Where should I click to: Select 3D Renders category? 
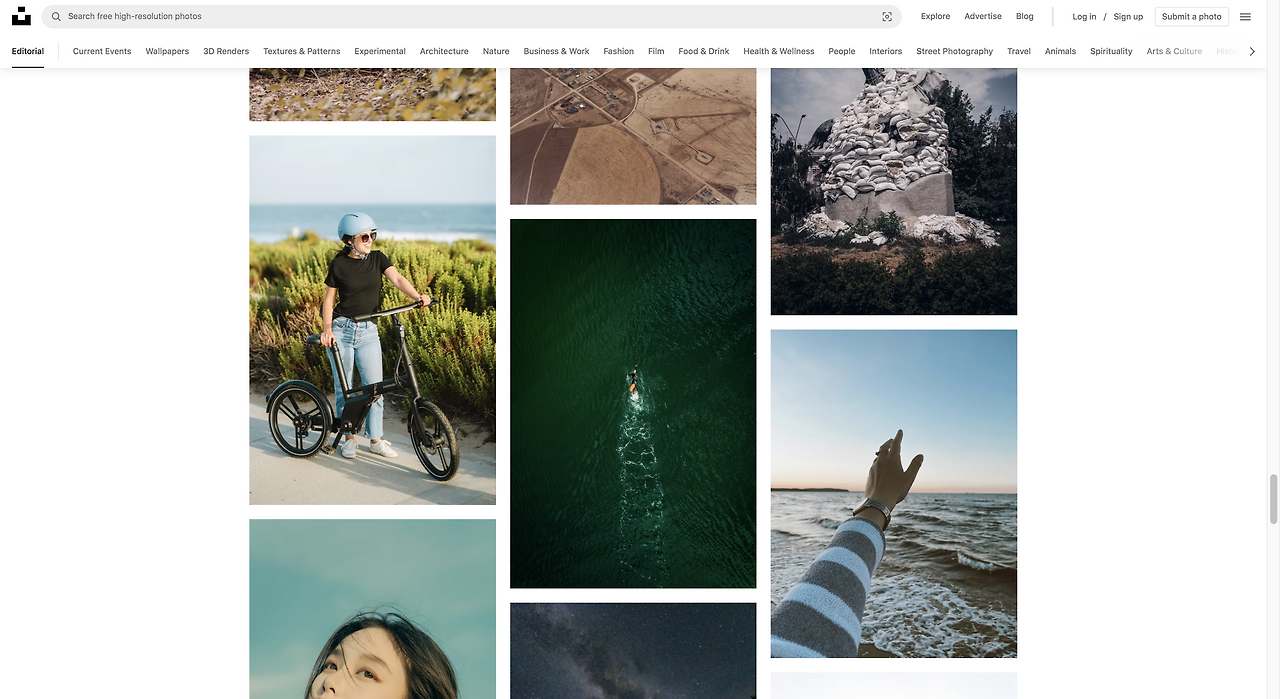click(226, 51)
